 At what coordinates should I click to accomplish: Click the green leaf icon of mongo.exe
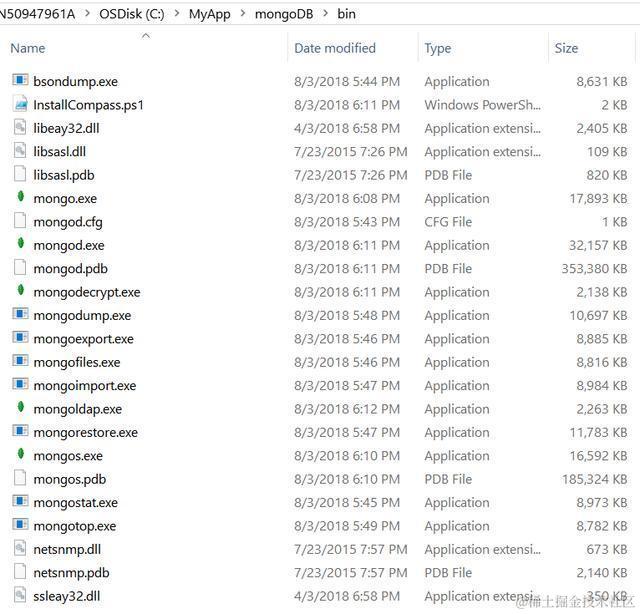click(x=21, y=197)
